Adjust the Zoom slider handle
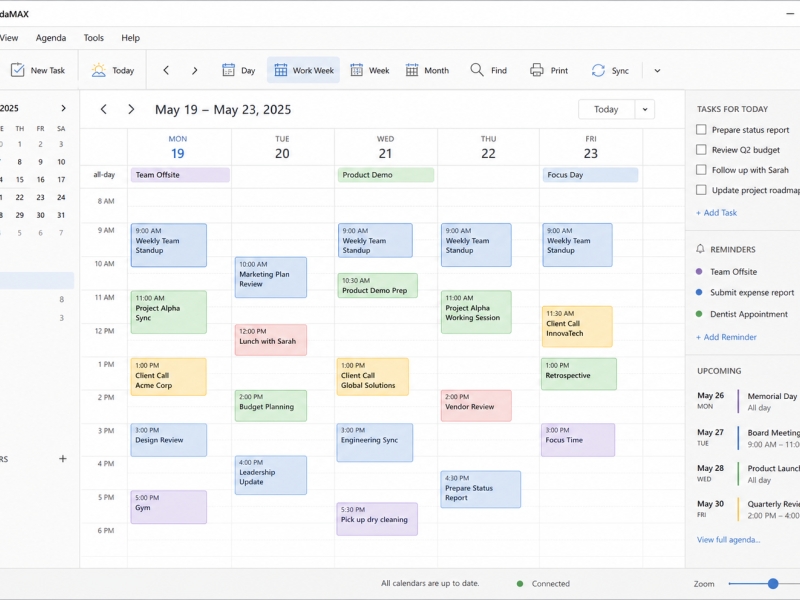 click(773, 583)
